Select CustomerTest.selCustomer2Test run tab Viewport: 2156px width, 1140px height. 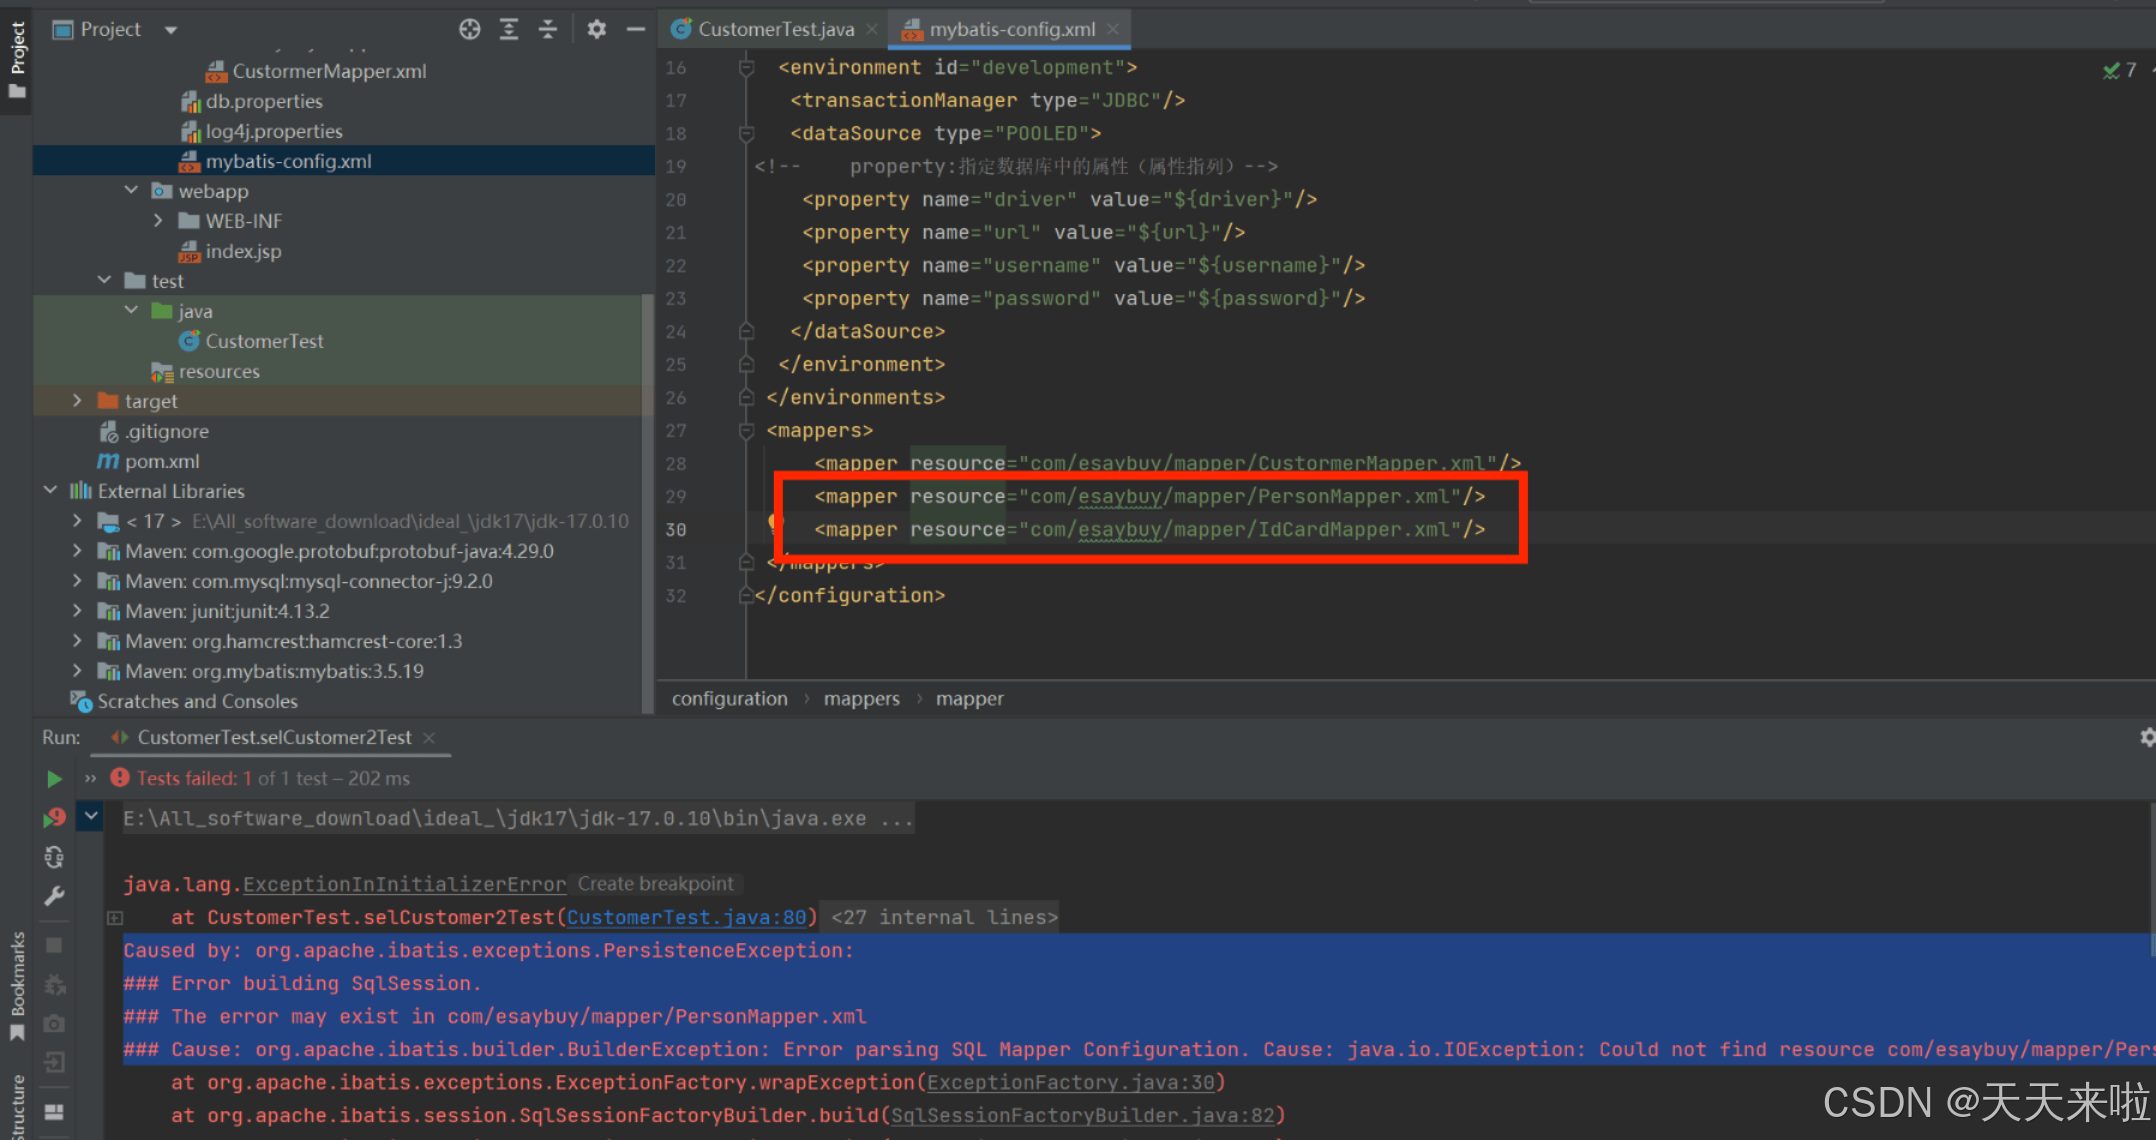(x=273, y=737)
